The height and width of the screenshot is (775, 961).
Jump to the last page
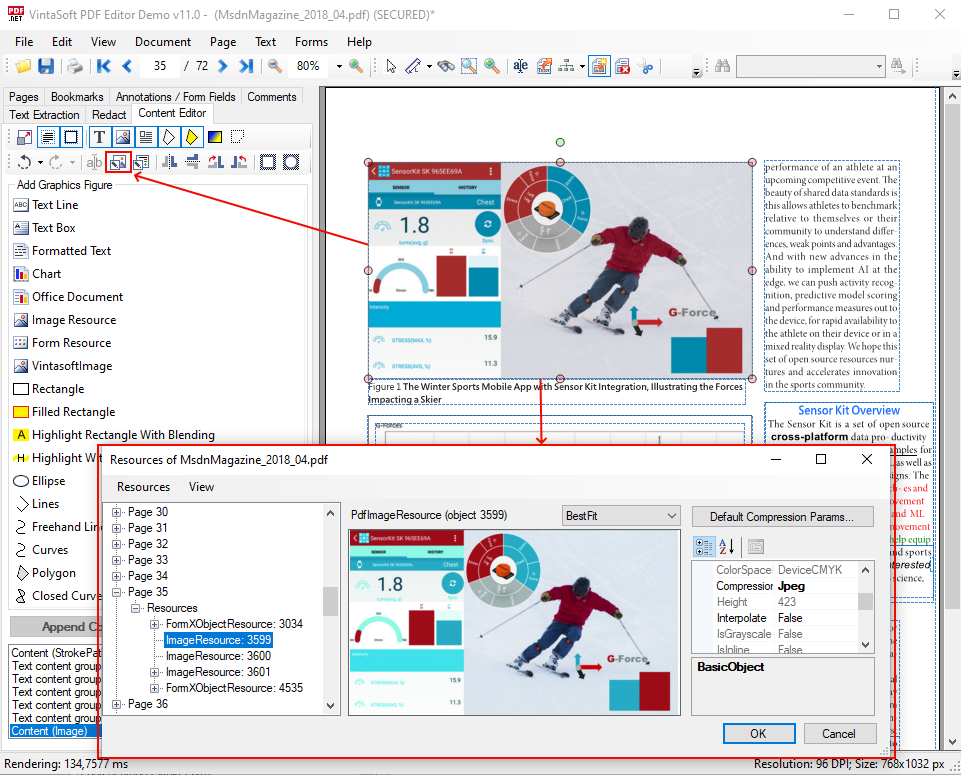click(x=246, y=66)
